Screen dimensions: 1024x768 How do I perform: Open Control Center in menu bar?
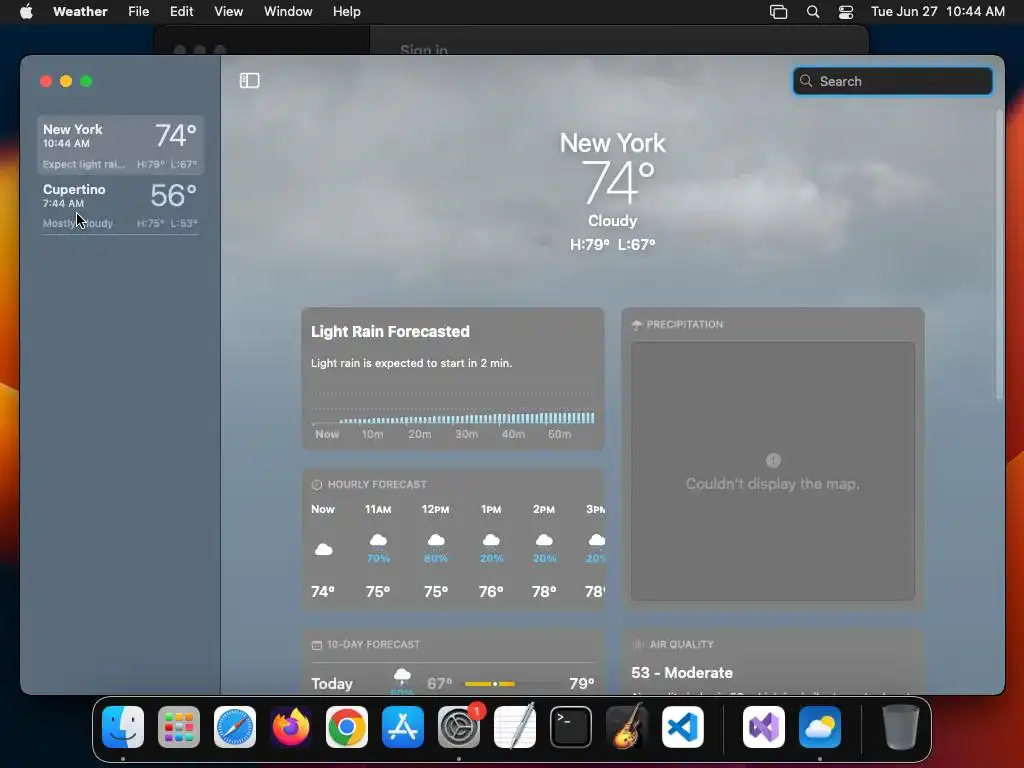[x=846, y=11]
